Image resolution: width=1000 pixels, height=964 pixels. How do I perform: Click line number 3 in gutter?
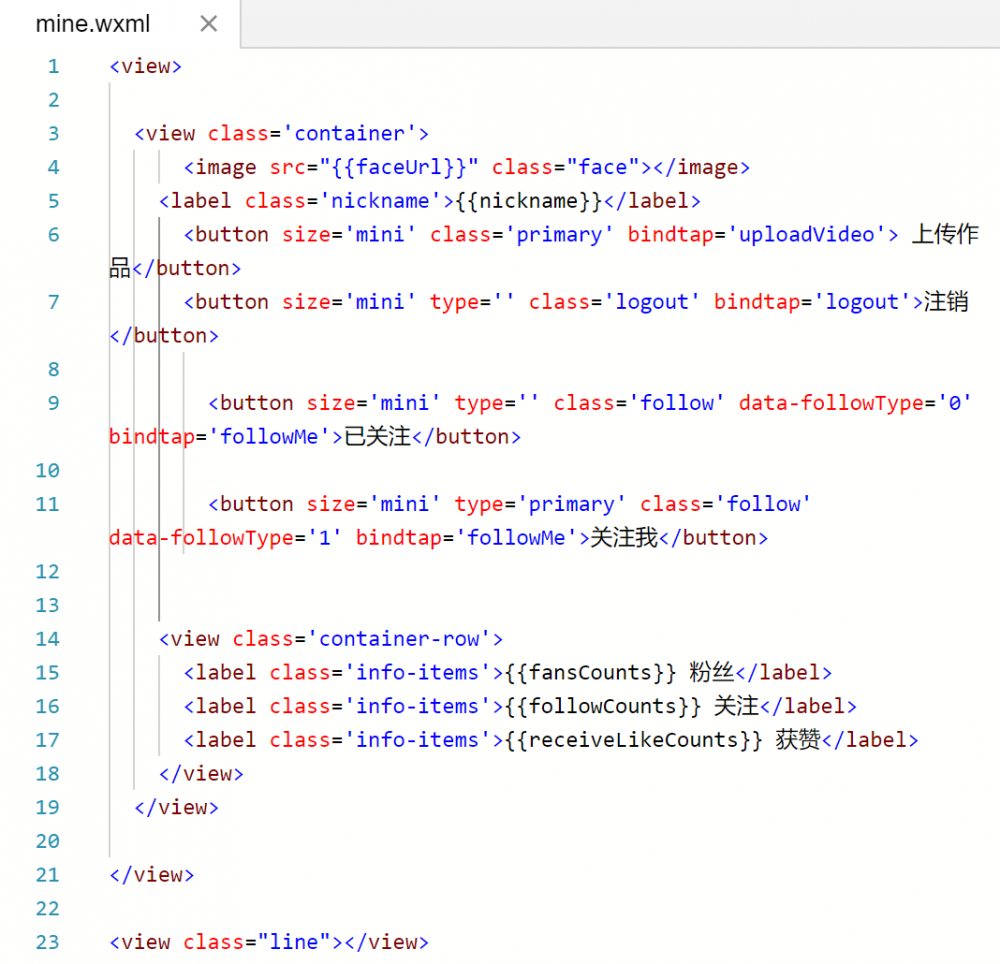click(x=54, y=134)
